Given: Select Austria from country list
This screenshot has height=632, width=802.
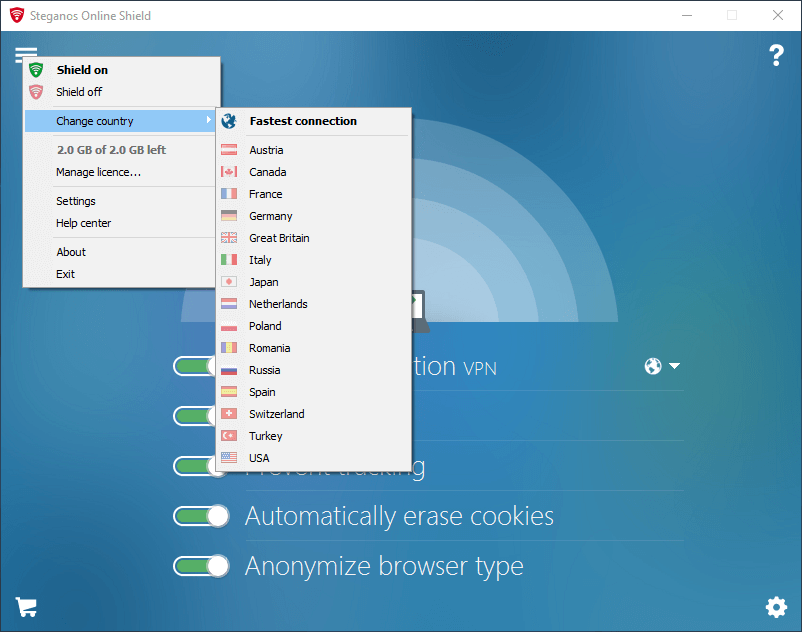Looking at the screenshot, I should tap(314, 150).
